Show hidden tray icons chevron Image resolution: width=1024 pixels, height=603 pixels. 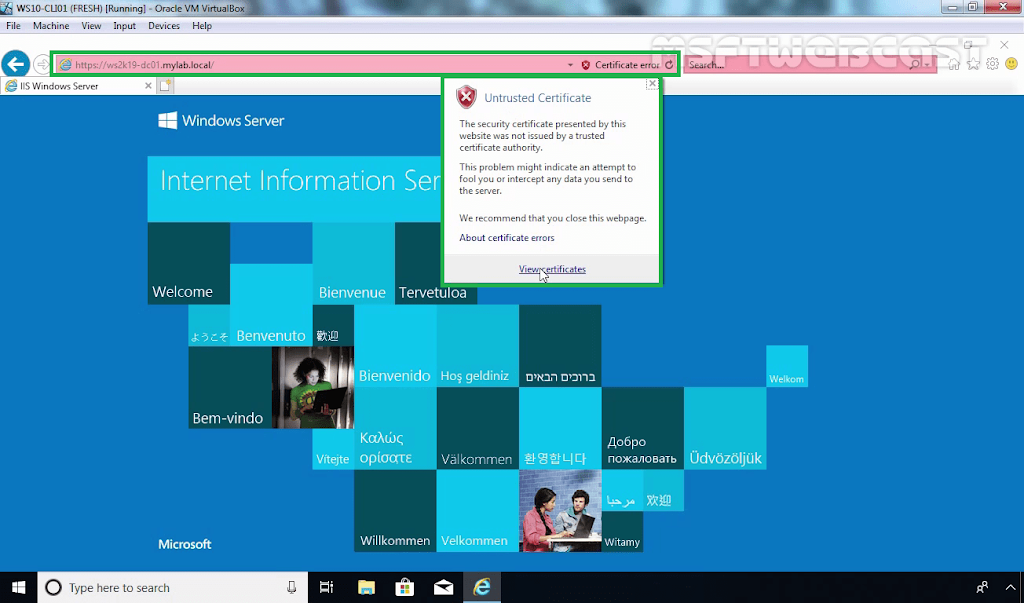click(1011, 587)
